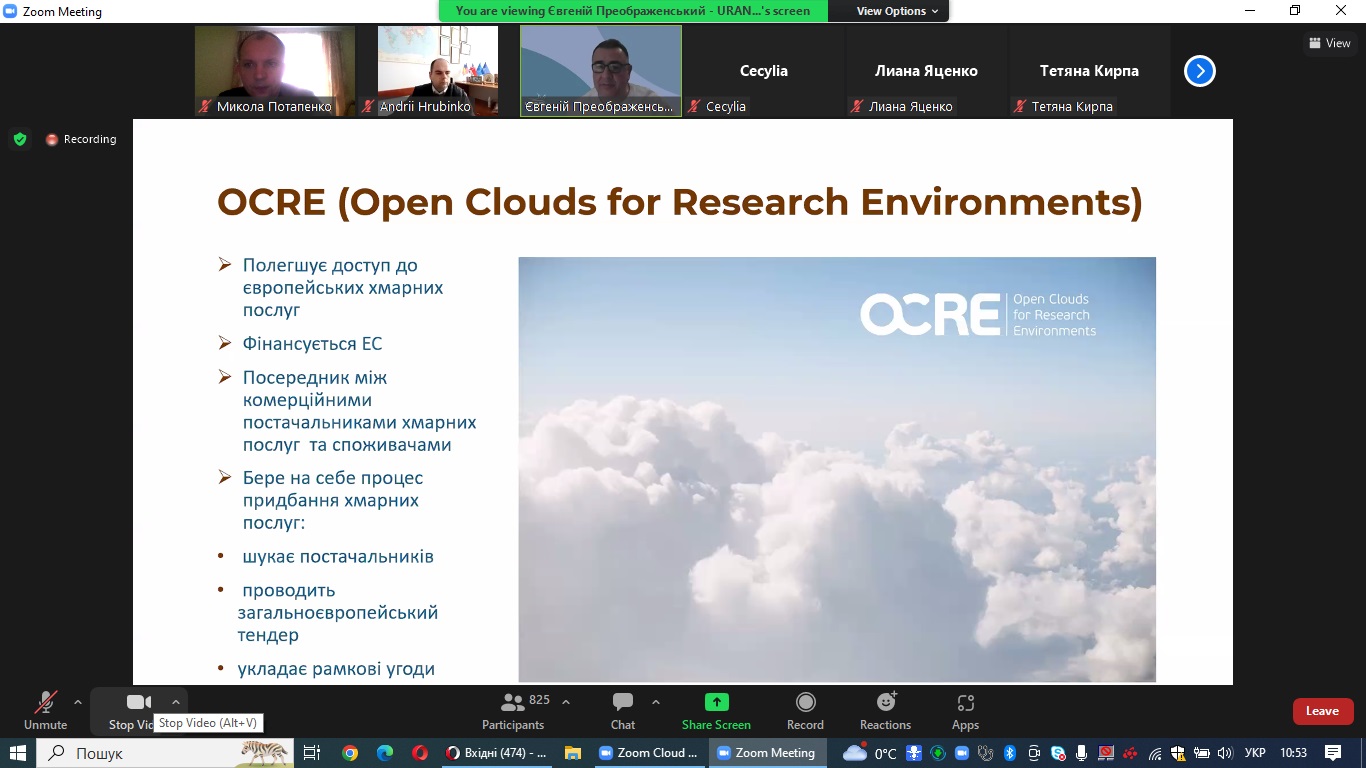The width and height of the screenshot is (1366, 768).
Task: Unmute the microphone in Zoom toolbar
Action: coord(45,712)
